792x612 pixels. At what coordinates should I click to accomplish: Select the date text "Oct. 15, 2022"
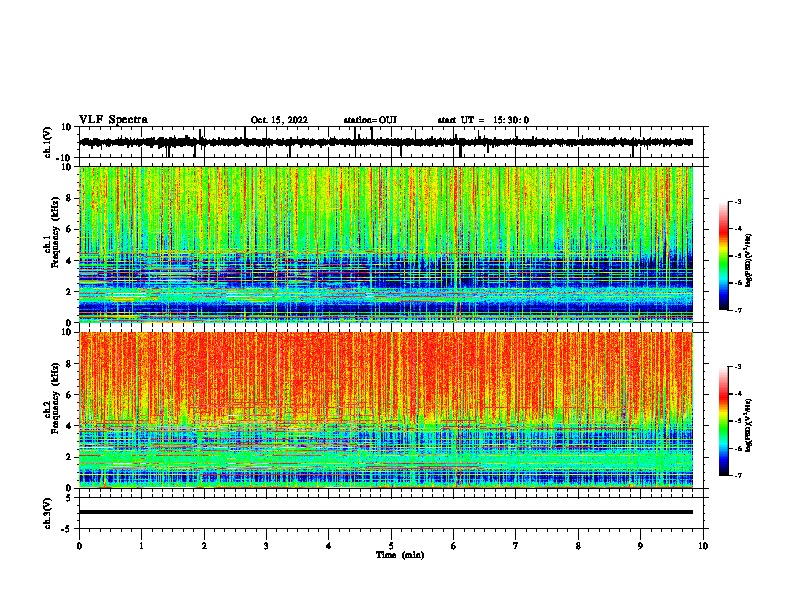click(x=279, y=120)
